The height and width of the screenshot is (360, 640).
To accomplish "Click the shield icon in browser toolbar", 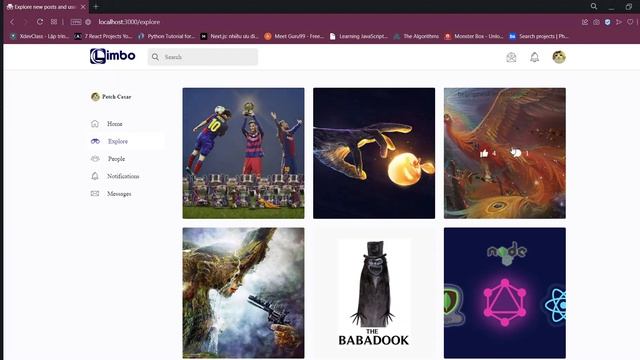I will [607, 22].
